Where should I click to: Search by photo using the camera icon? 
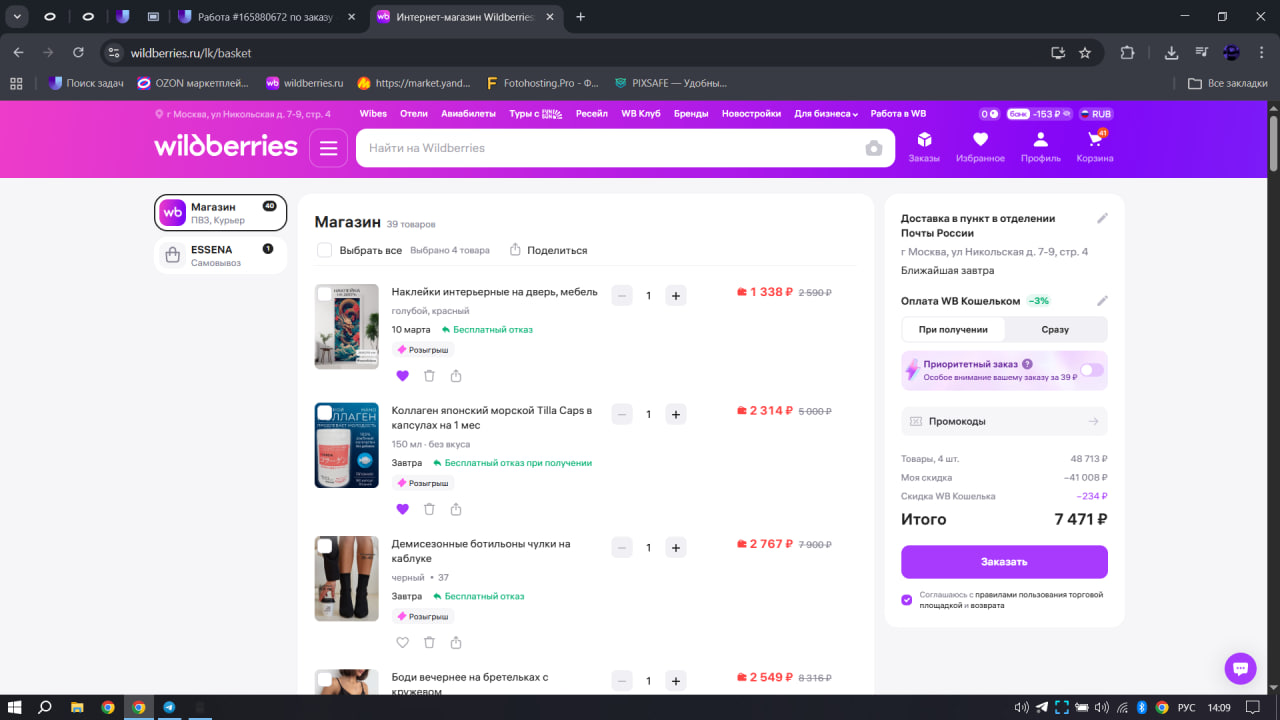click(x=874, y=149)
